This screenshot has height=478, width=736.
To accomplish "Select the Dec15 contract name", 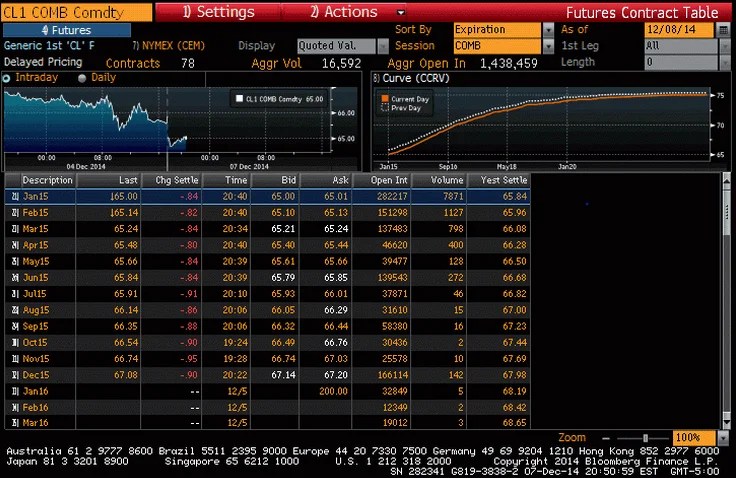I will tap(36, 375).
